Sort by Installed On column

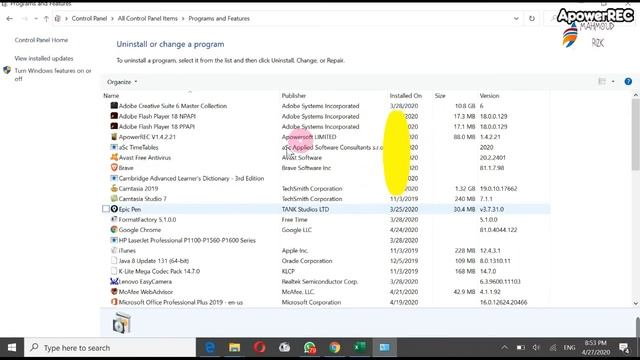[x=405, y=96]
